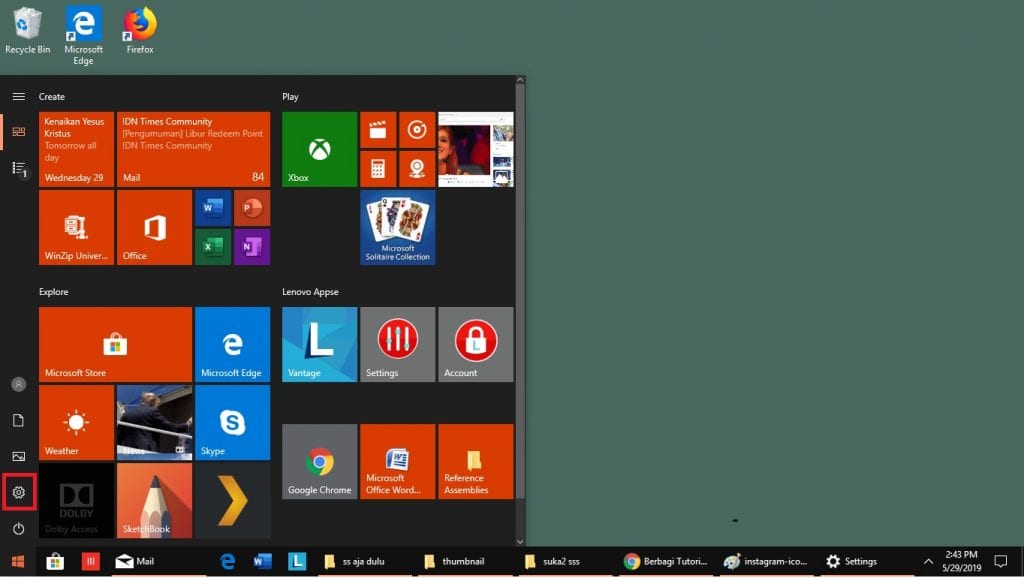Open Microsoft Edge desktop shortcut

pos(83,36)
